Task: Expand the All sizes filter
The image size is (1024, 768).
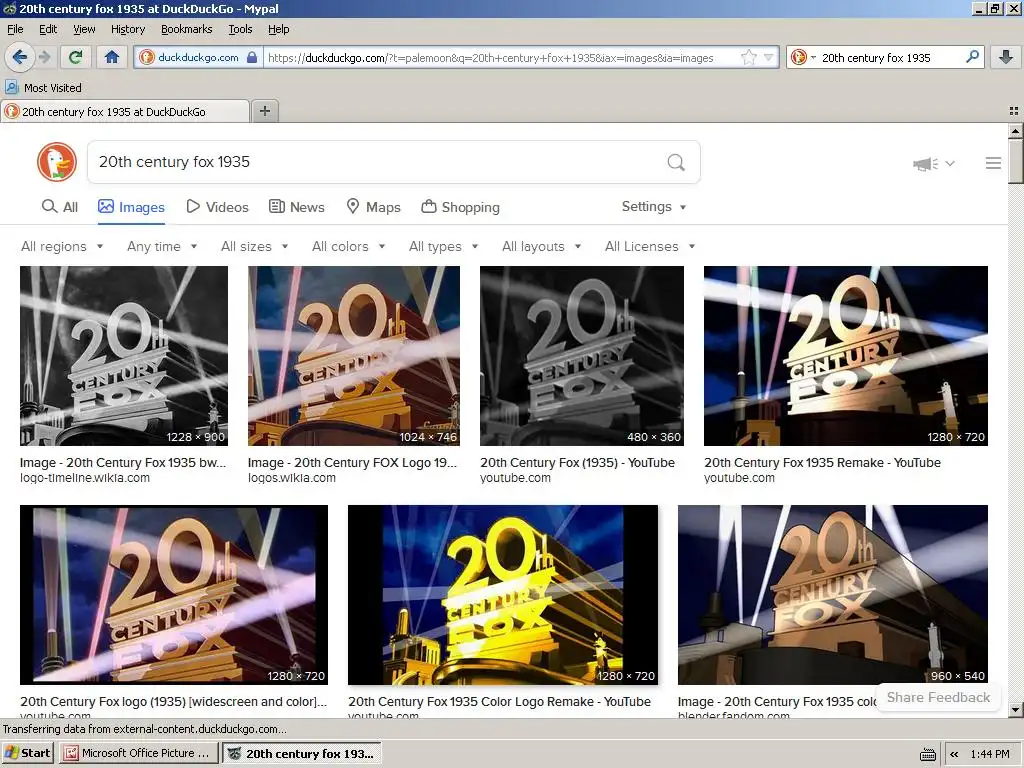Action: (x=254, y=246)
